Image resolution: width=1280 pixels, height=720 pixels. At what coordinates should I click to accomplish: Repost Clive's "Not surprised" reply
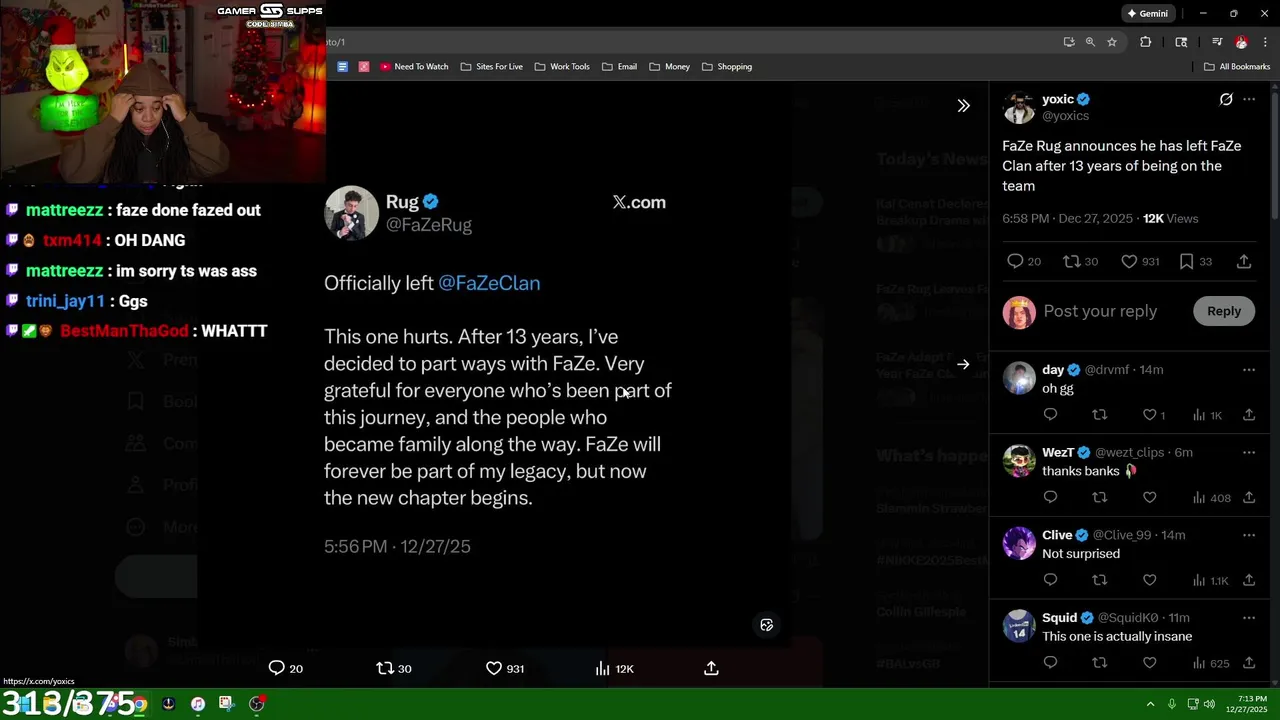[1100, 580]
